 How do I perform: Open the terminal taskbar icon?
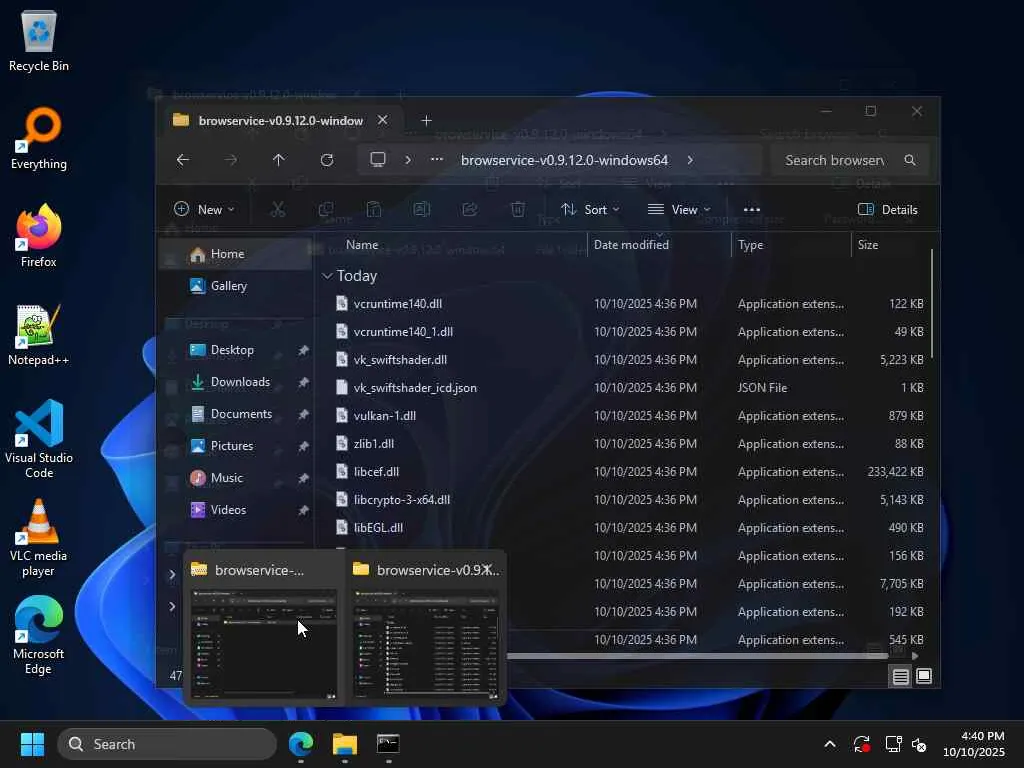[389, 744]
